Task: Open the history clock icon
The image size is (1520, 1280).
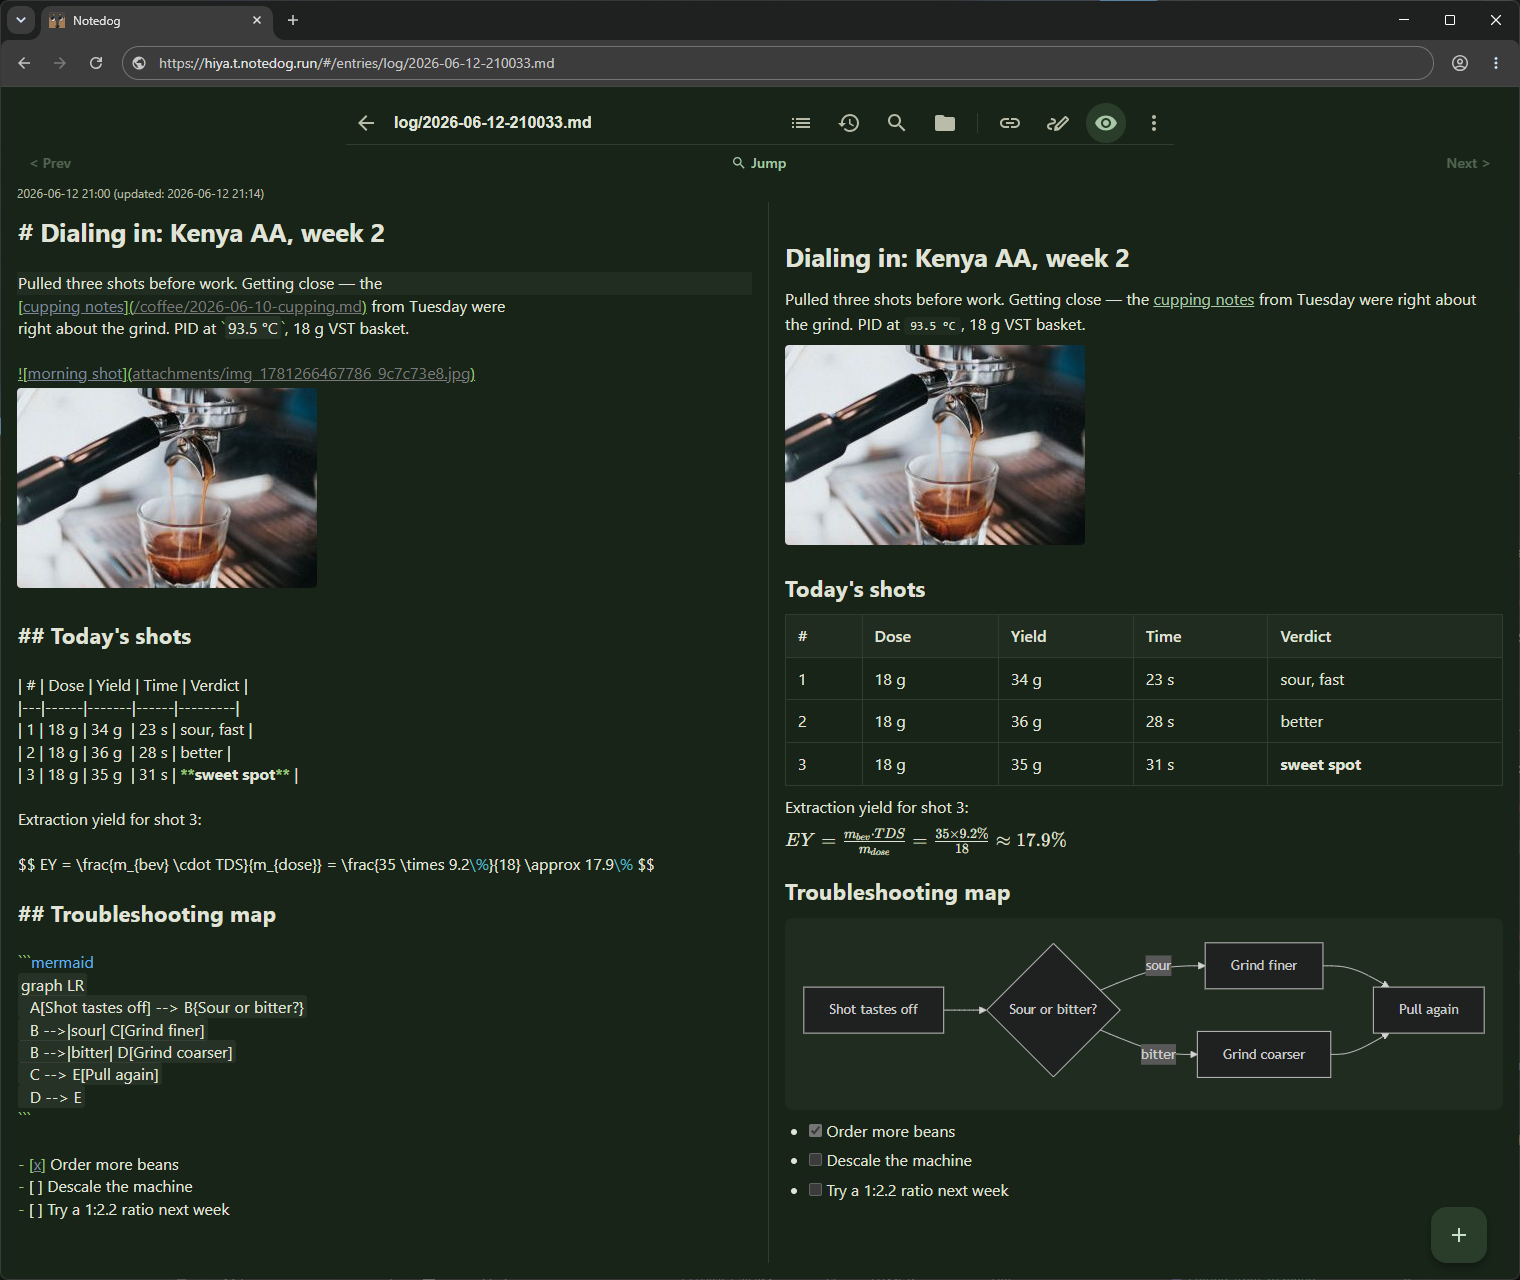Action: [x=849, y=123]
